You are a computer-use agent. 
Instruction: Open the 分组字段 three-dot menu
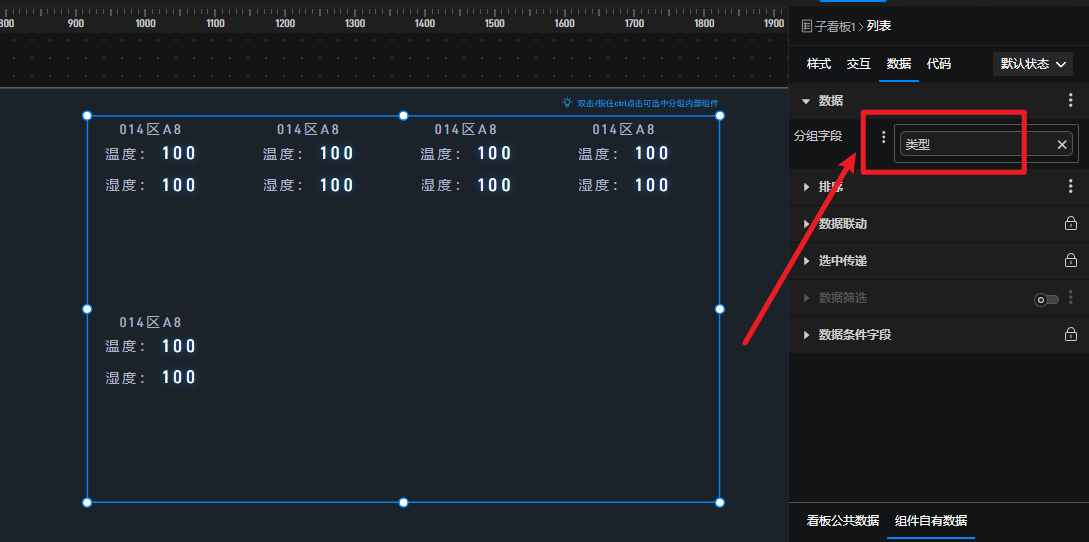click(883, 137)
